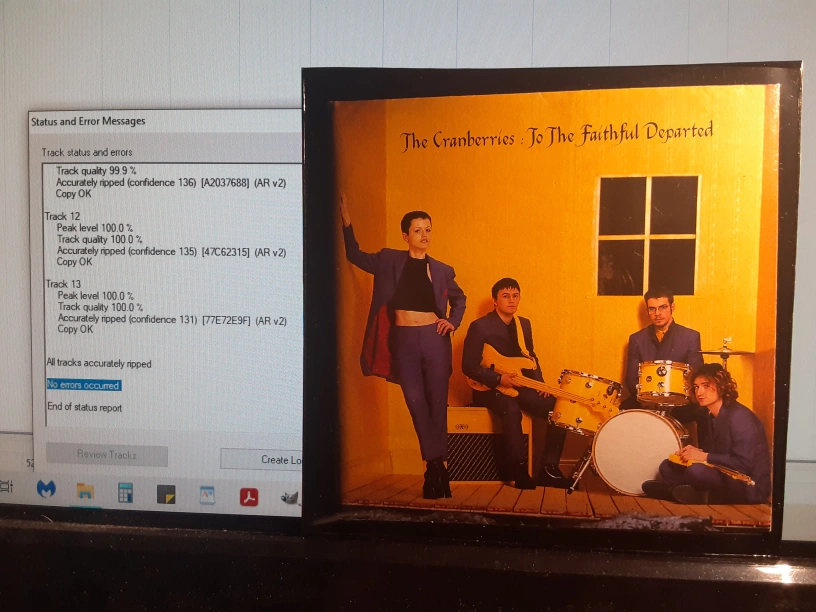Click 'Copy OK' under Track 13
Viewport: 816px width, 612px height.
click(75, 329)
